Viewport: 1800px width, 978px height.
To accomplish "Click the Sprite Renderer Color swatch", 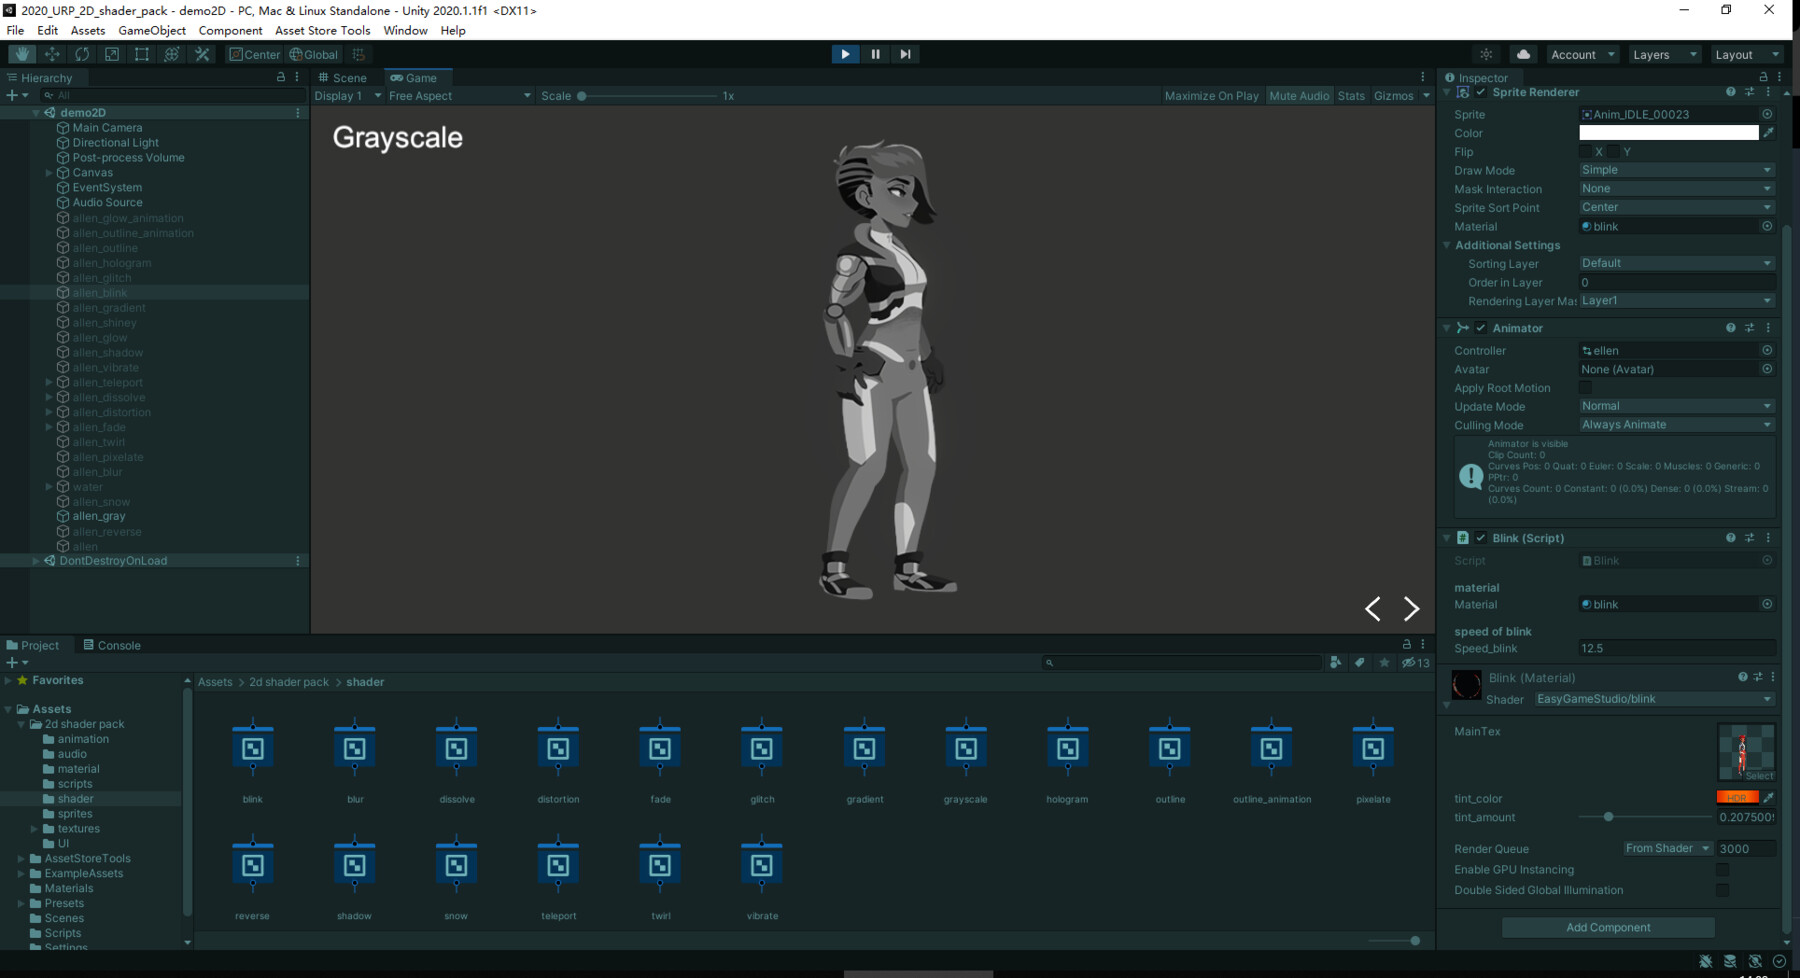I will point(1668,133).
